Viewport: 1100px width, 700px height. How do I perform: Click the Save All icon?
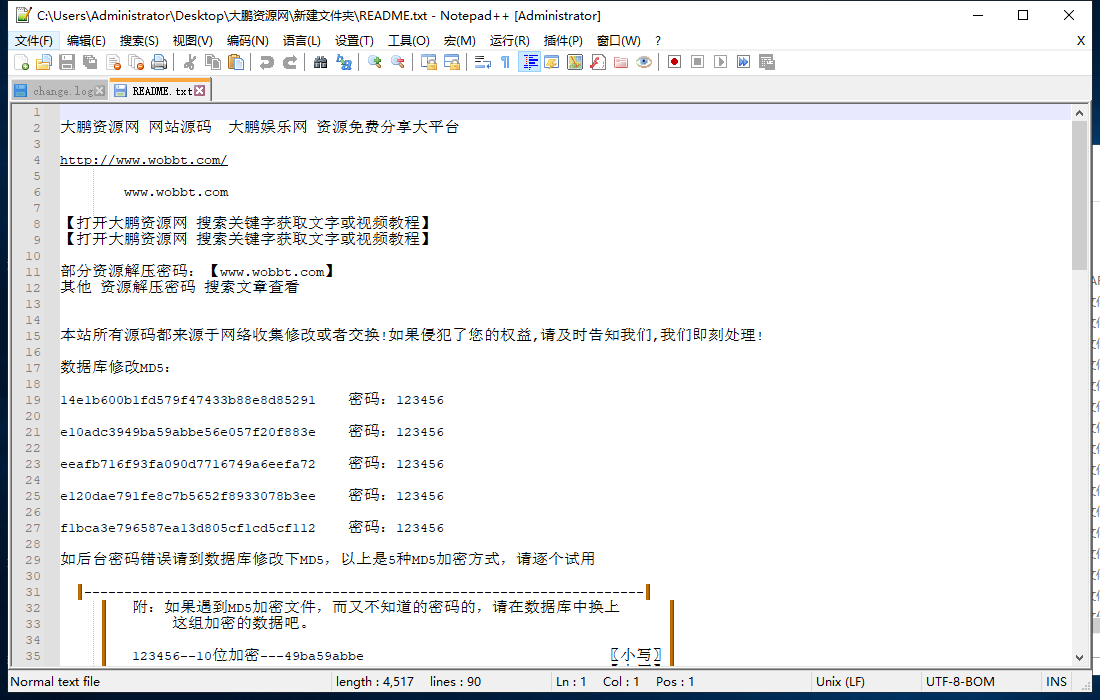pos(89,62)
